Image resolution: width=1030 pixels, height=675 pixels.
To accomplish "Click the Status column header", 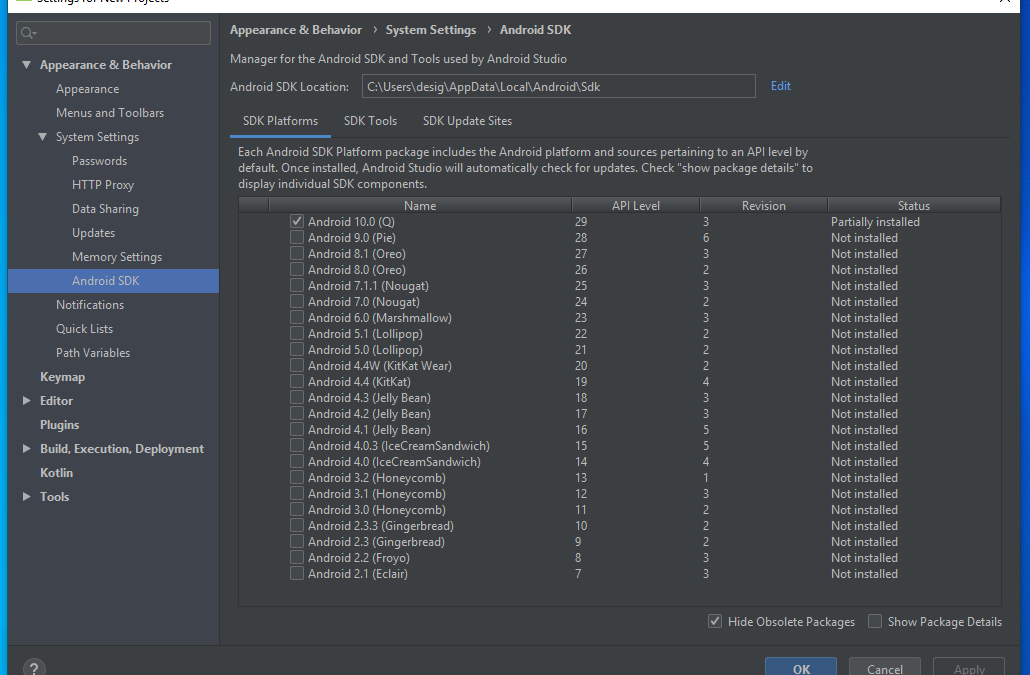I will point(914,206).
